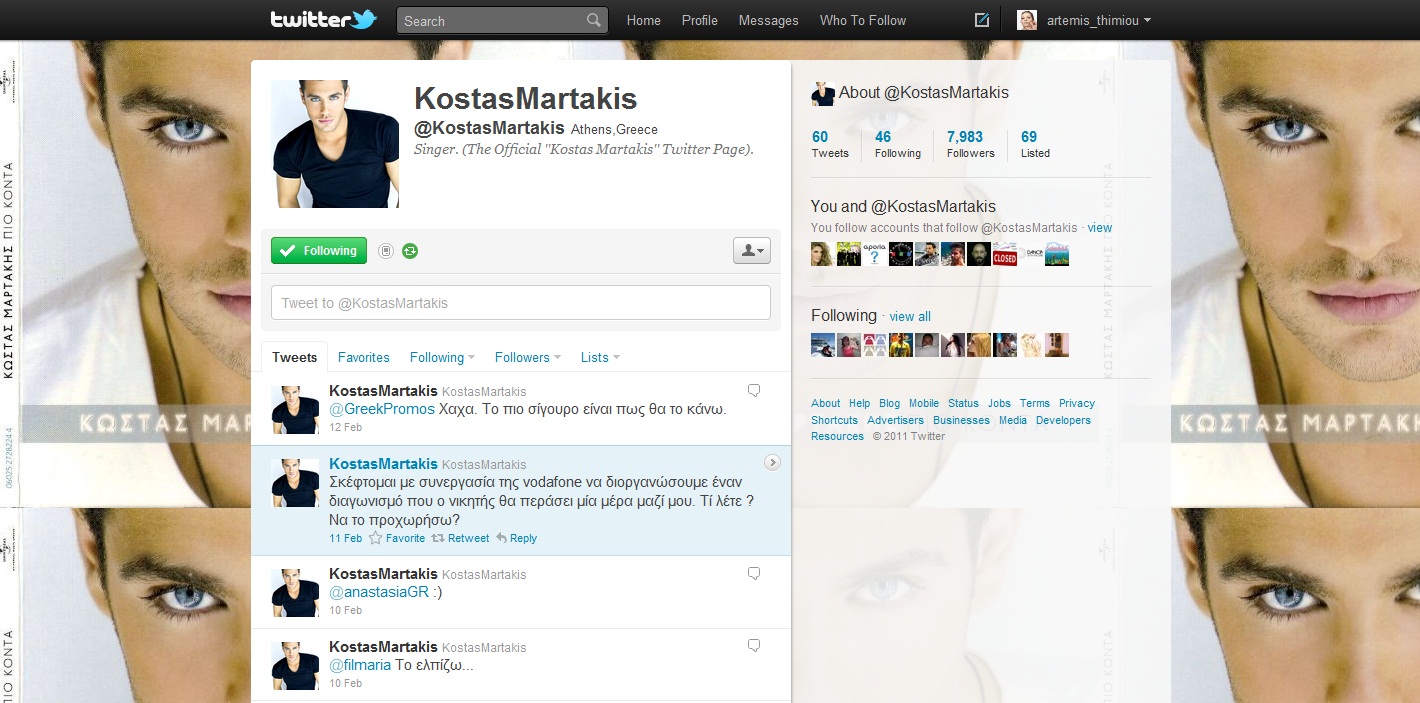Image resolution: width=1420 pixels, height=703 pixels.
Task: Toggle retweets display for KostasMartakis
Action: pos(410,251)
